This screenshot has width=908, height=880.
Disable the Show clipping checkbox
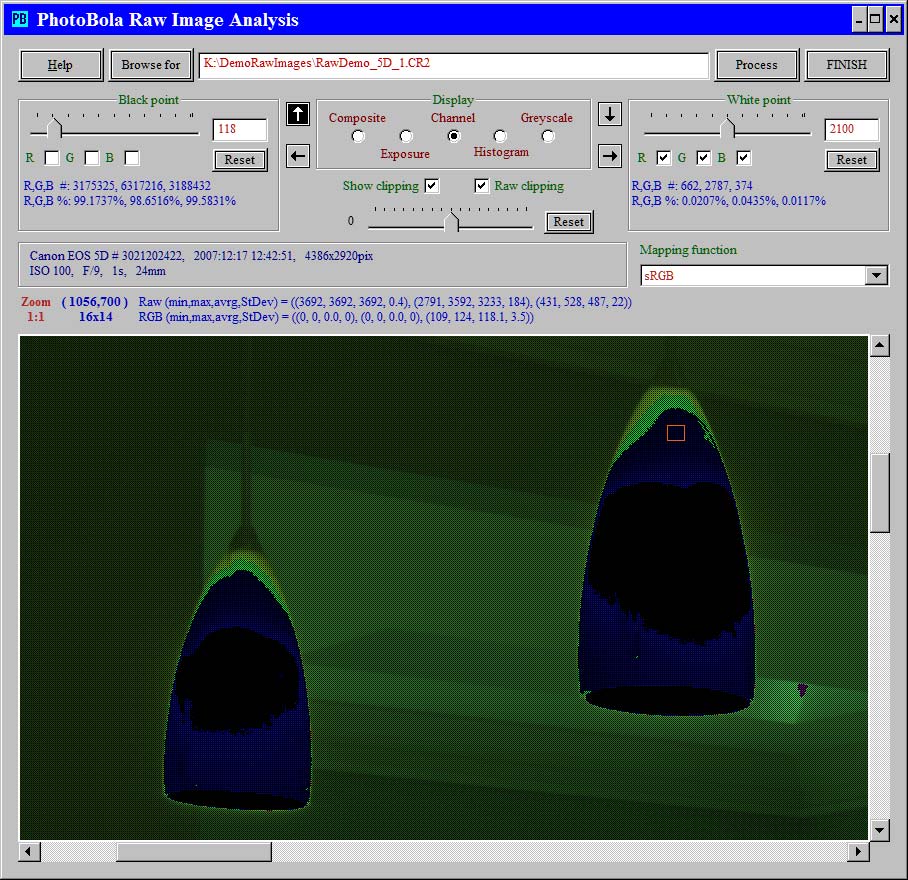click(x=432, y=186)
